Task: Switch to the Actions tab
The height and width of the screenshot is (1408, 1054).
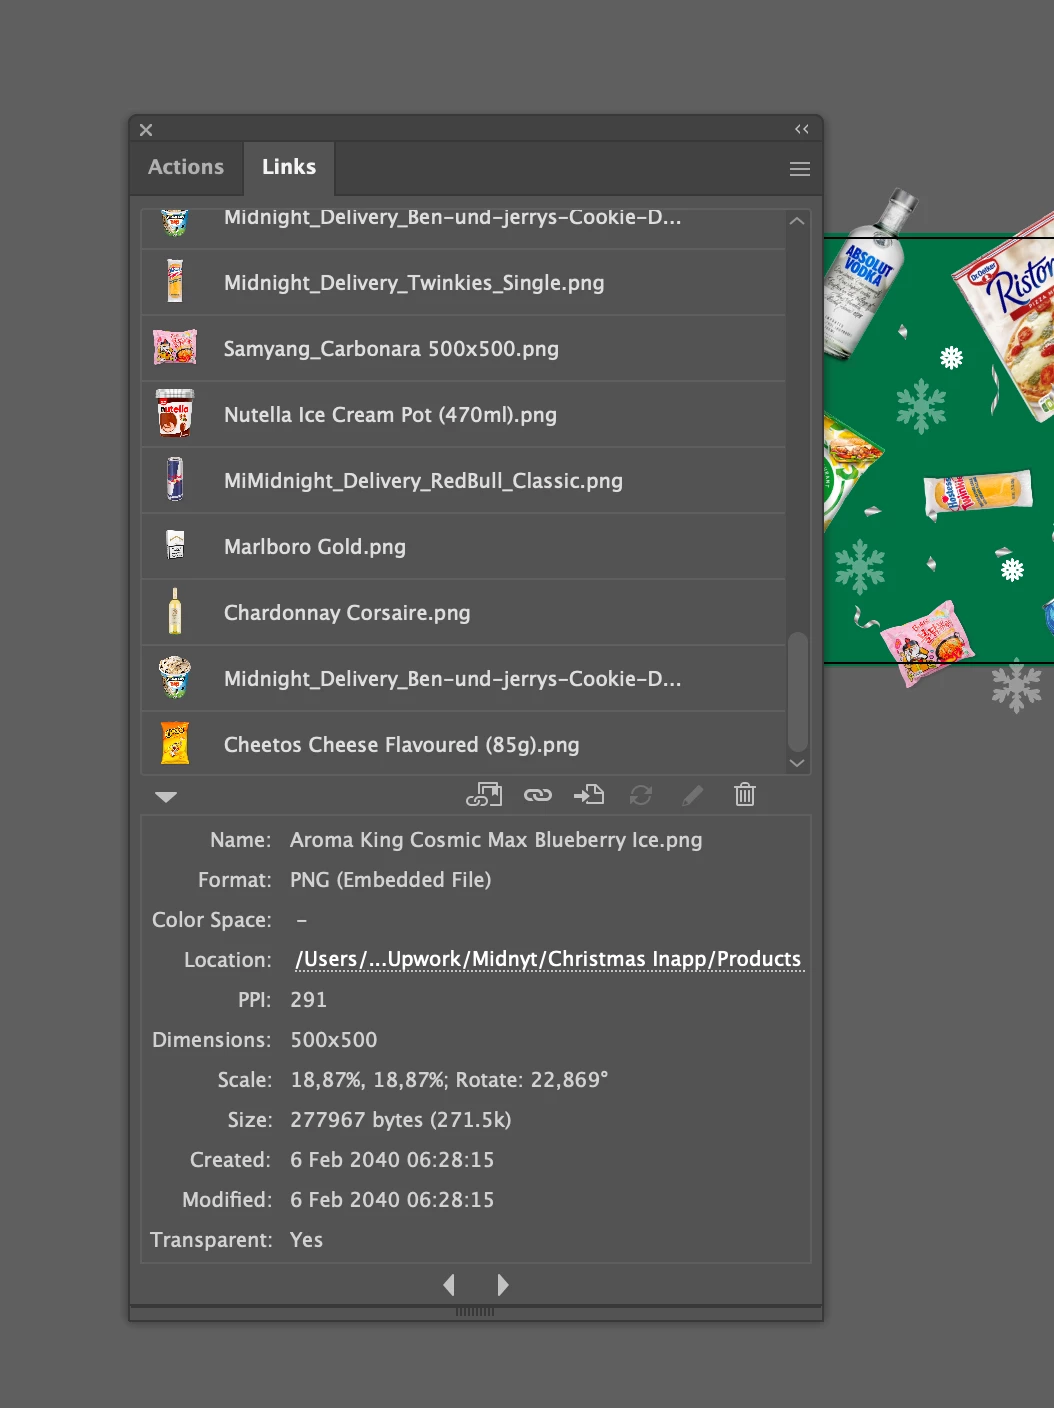Action: point(186,167)
